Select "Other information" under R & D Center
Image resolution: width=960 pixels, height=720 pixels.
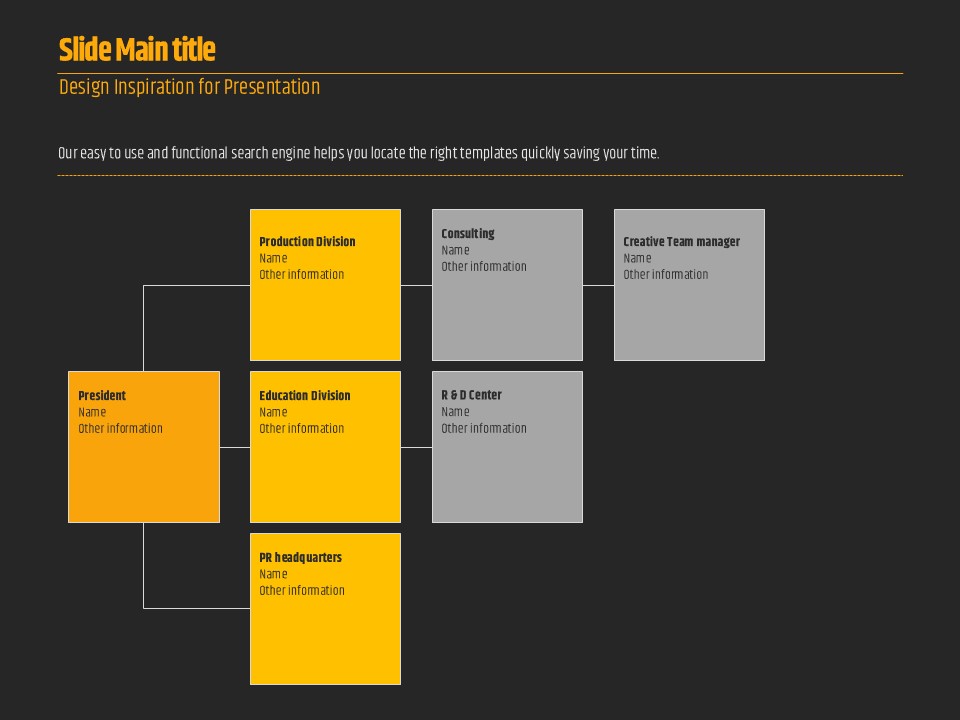[x=484, y=429]
